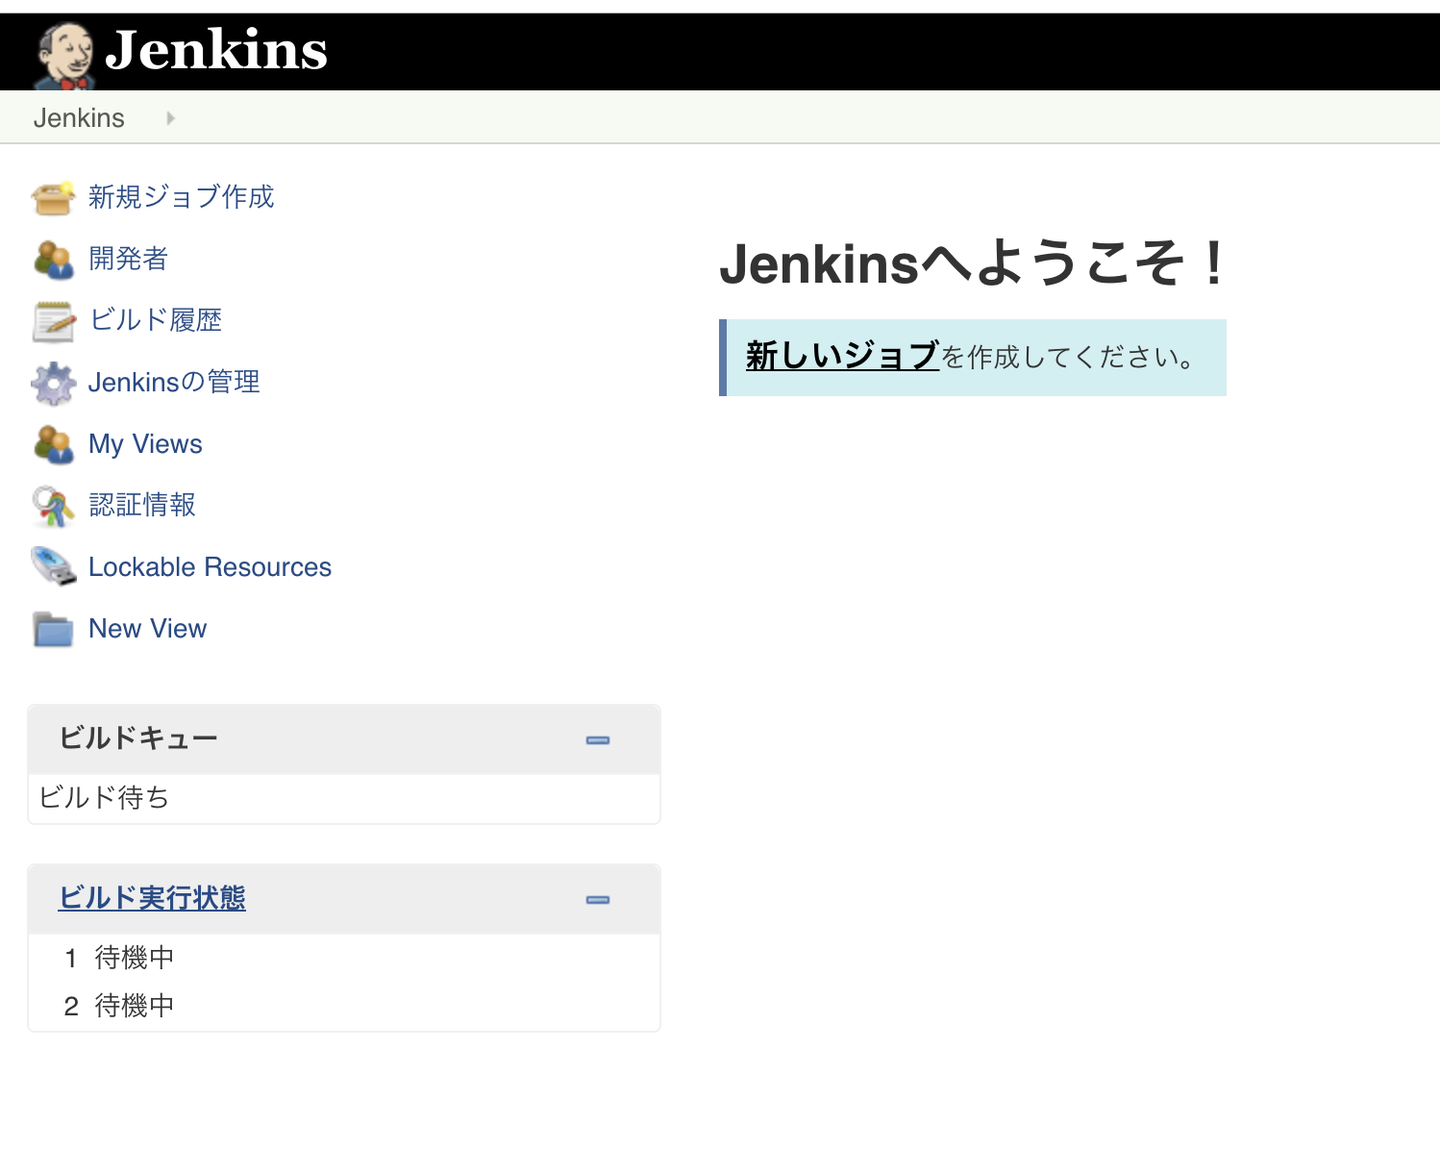Click the Lockable Resources USB drive icon

click(x=53, y=567)
